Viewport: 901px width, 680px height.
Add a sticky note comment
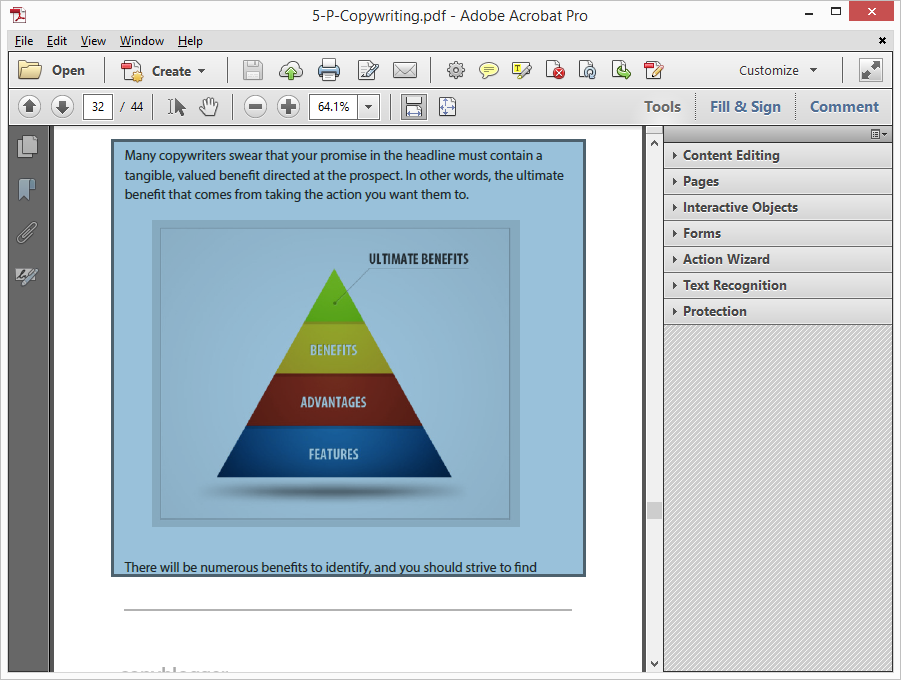488,71
